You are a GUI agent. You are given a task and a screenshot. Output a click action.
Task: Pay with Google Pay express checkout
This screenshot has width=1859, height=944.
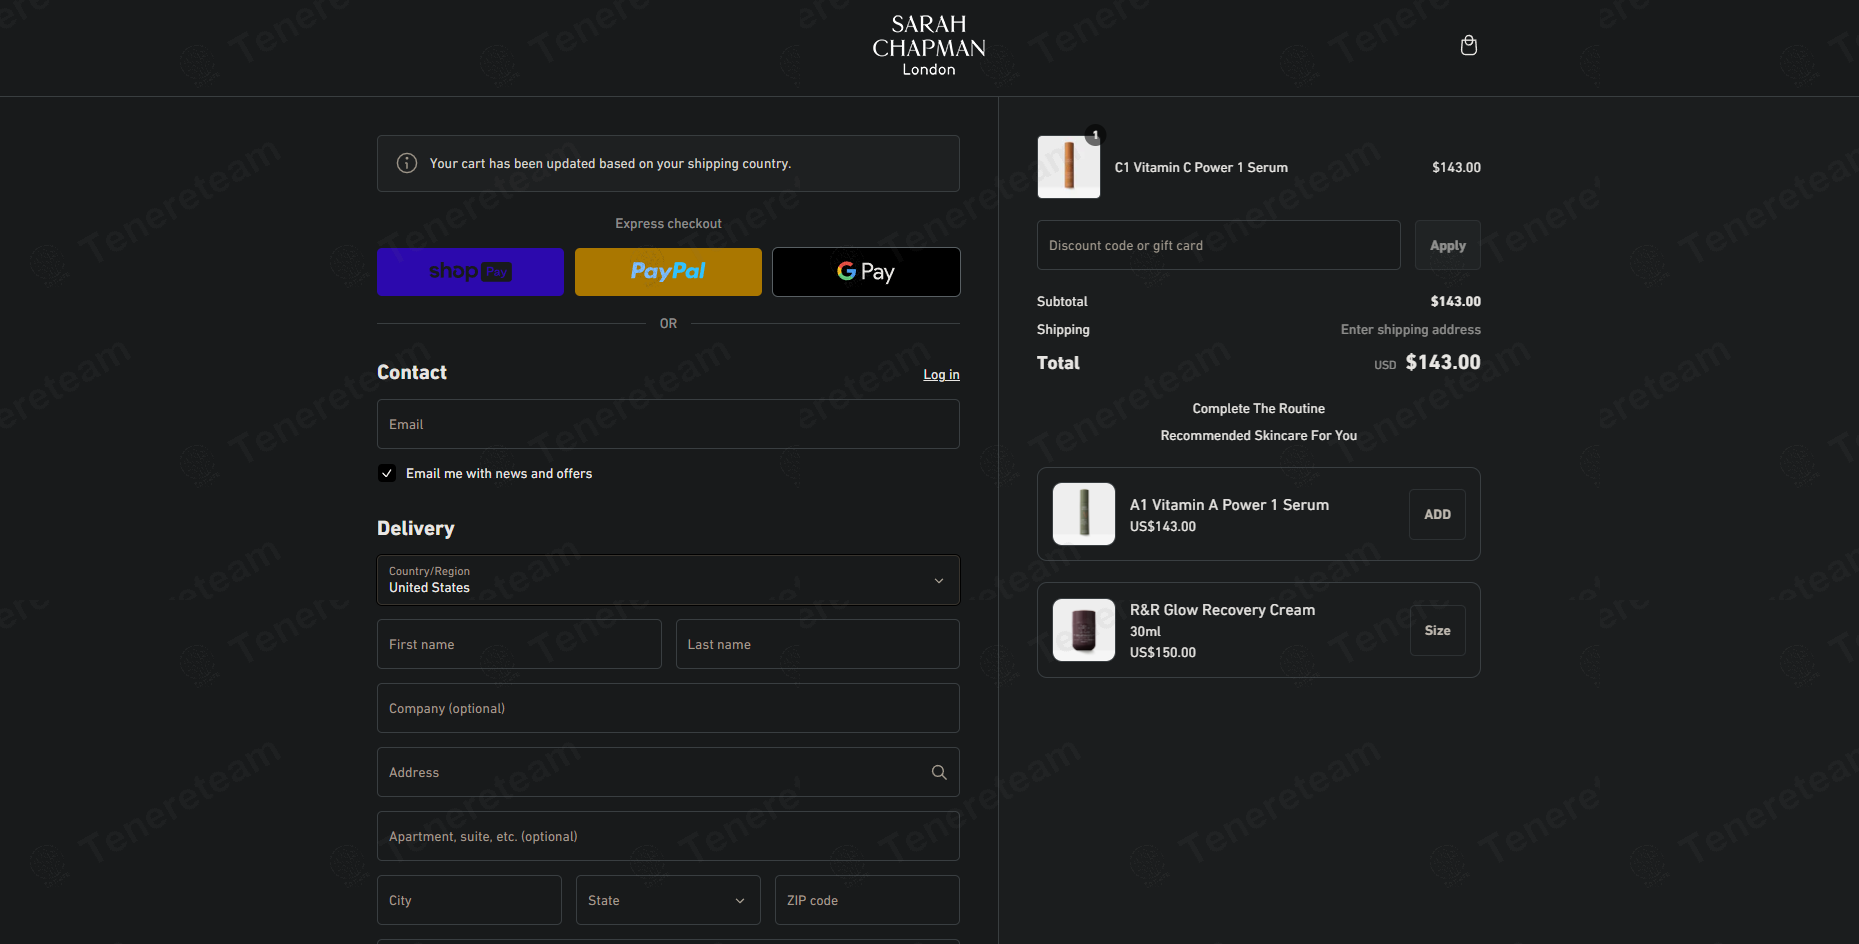[x=866, y=272]
